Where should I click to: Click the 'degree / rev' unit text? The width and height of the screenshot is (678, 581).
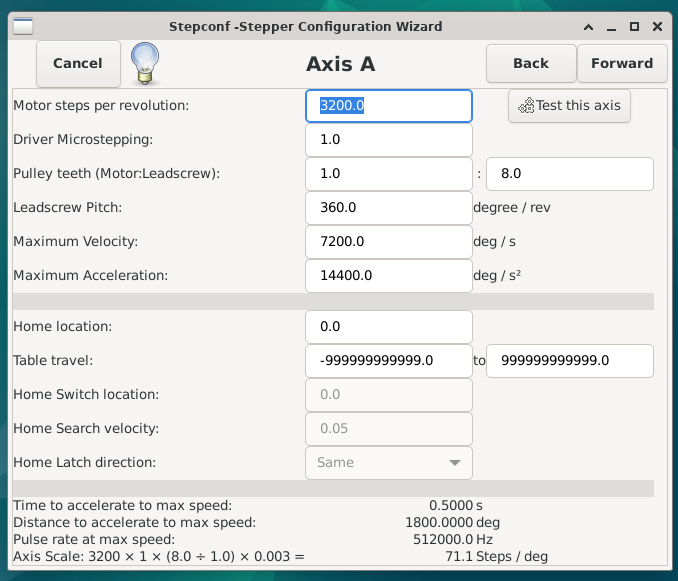[512, 208]
